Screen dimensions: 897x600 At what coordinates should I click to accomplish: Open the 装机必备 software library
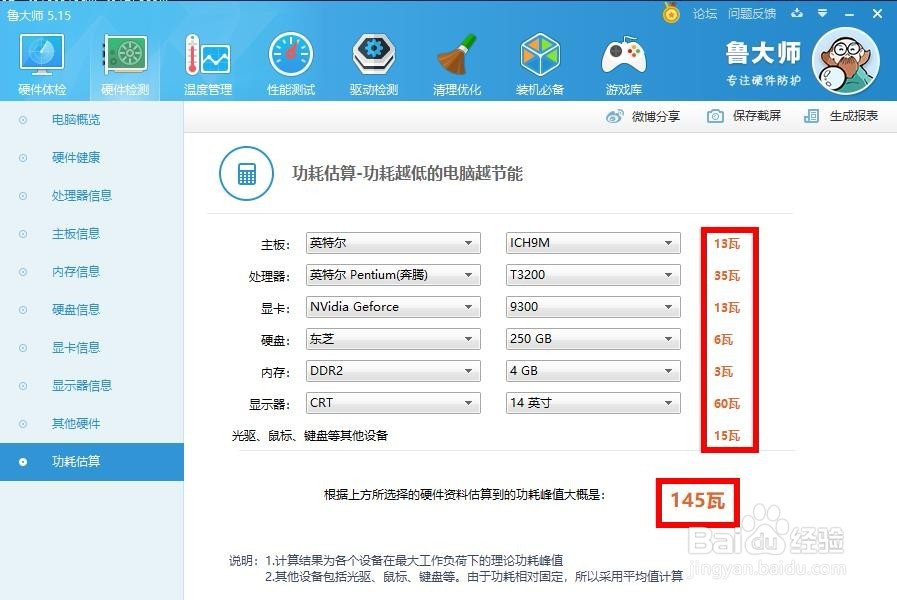(540, 60)
